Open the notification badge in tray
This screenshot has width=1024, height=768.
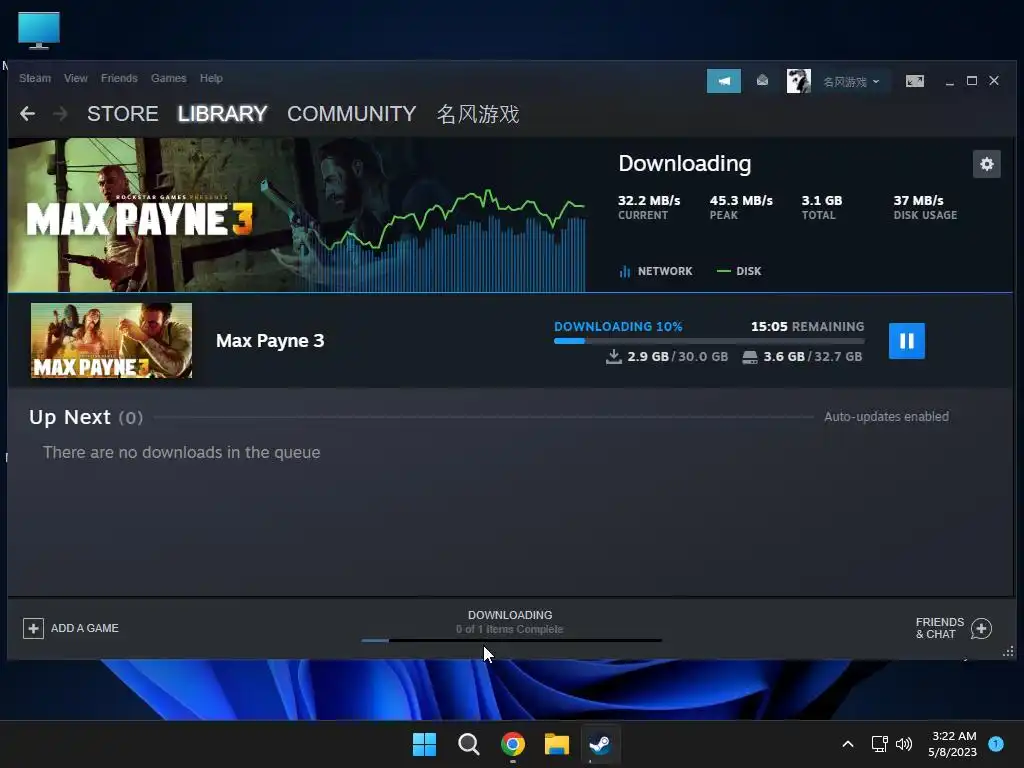996,744
